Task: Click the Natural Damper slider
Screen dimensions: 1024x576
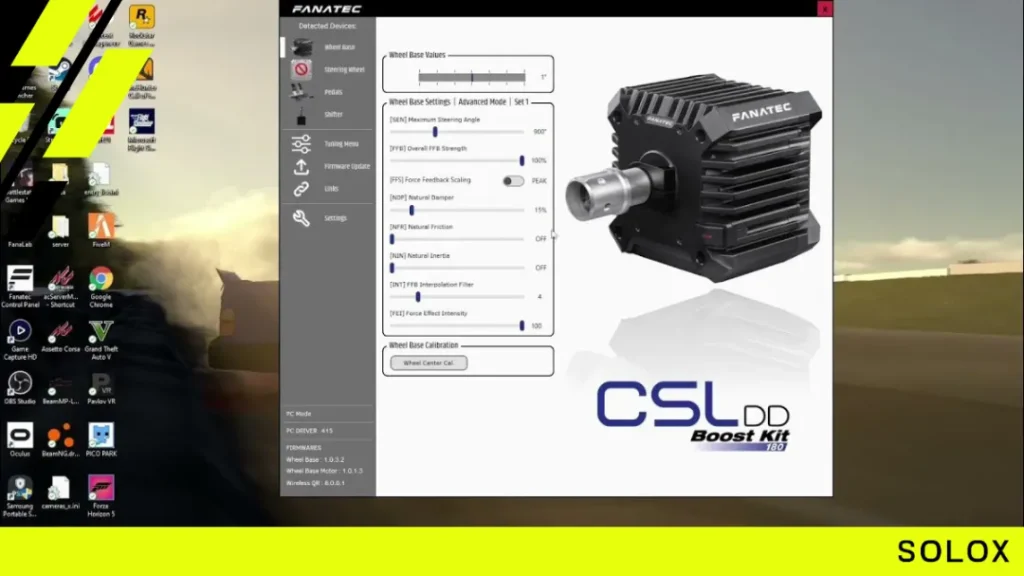Action: pos(456,210)
